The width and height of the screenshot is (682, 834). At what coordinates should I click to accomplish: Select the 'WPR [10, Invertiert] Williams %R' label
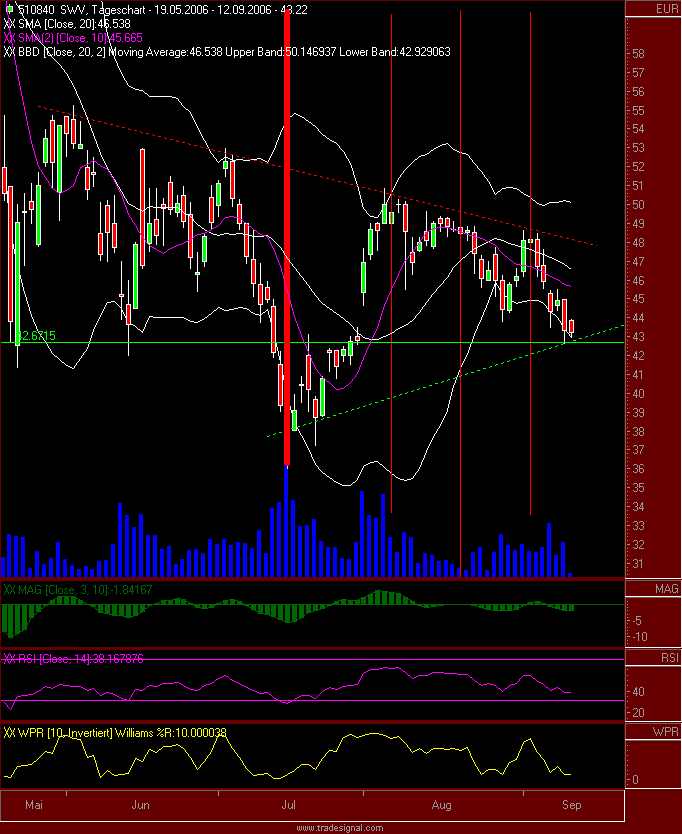[x=86, y=732]
